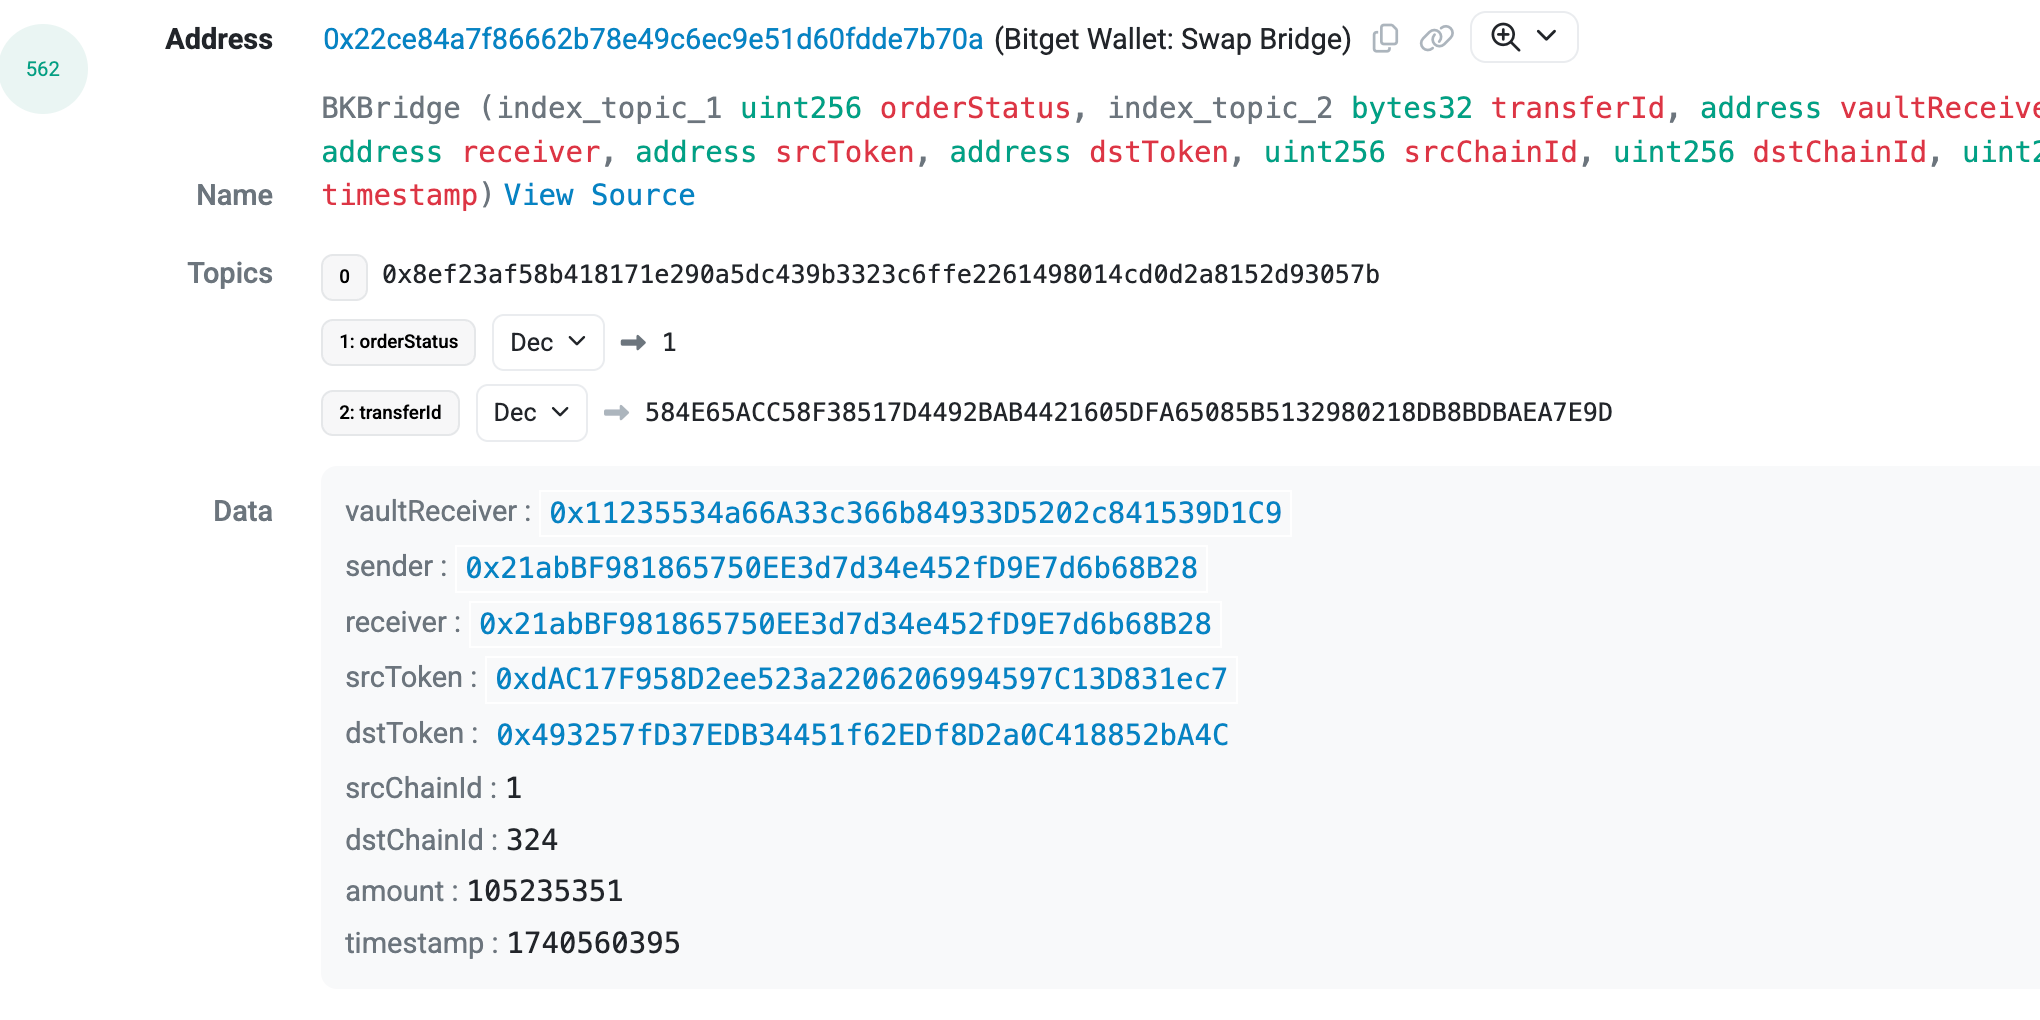
Task: Click the permalink chain icon
Action: pyautogui.click(x=1436, y=39)
